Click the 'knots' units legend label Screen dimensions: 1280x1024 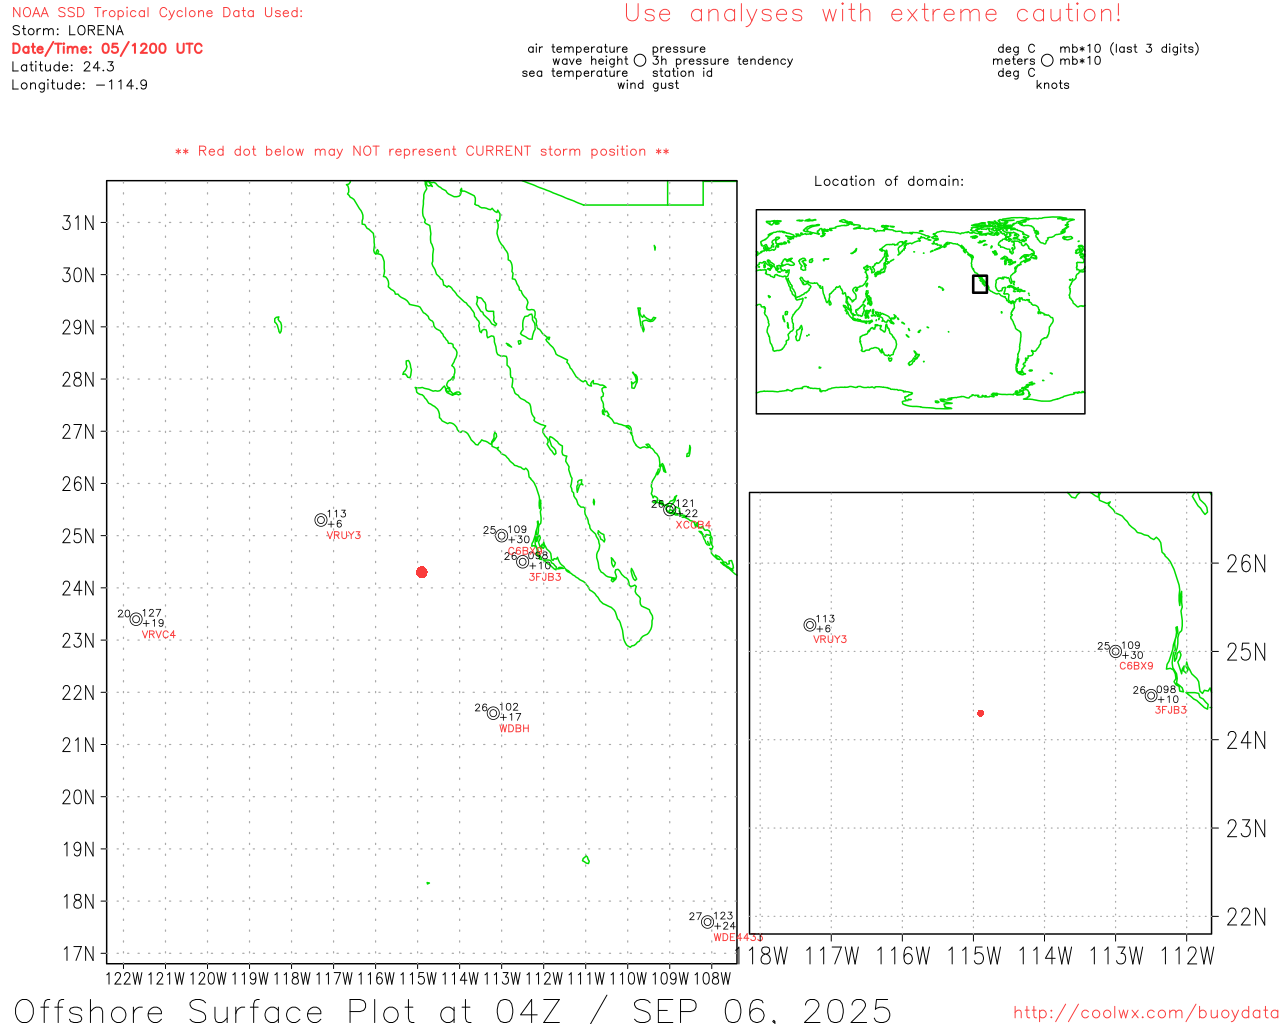coord(1052,85)
